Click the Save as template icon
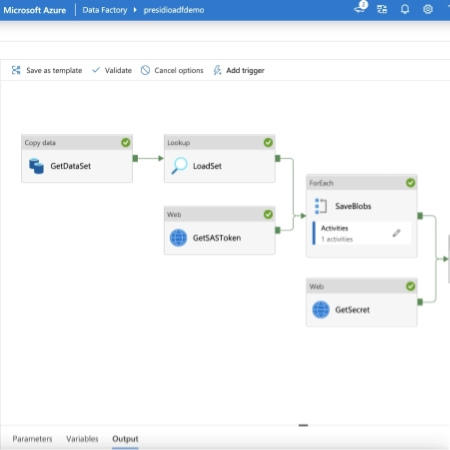 tap(16, 70)
